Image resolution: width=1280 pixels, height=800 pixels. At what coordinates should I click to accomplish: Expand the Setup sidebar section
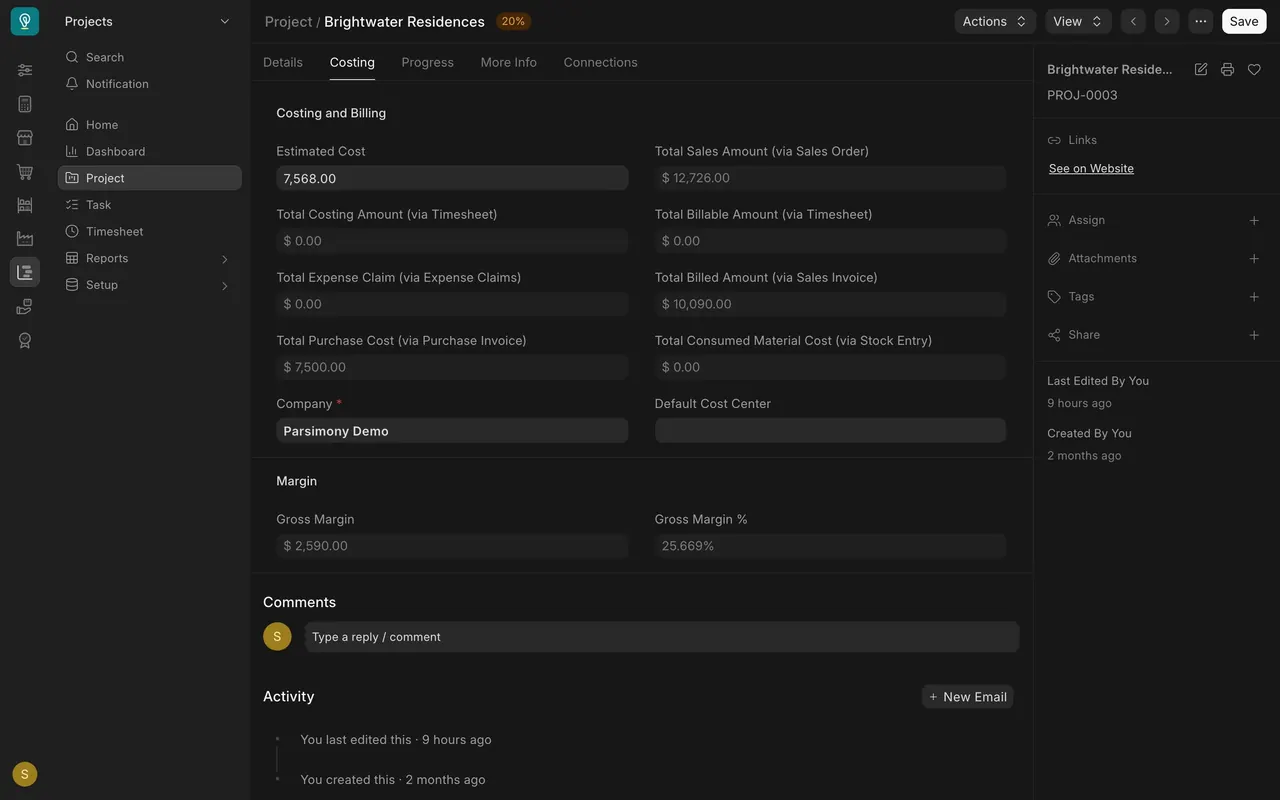coord(149,285)
